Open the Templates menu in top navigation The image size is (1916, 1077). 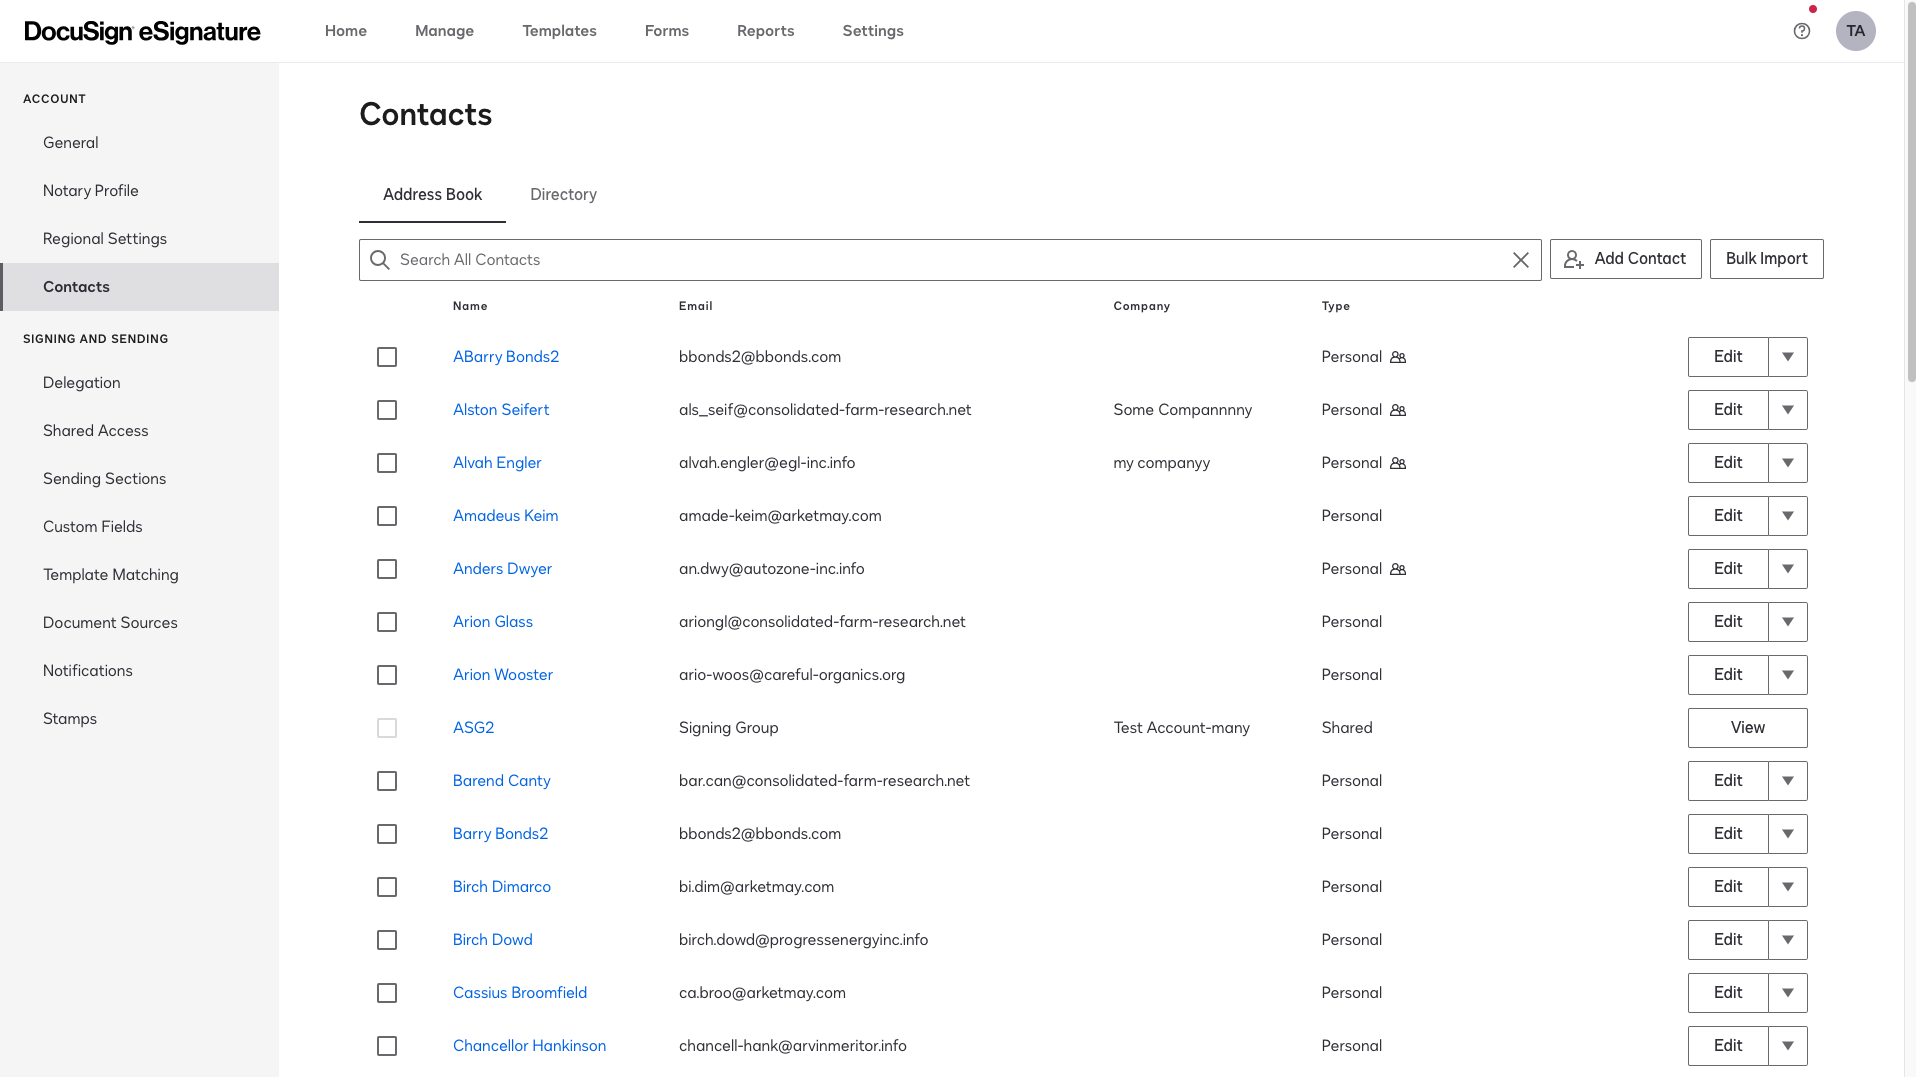coord(559,31)
